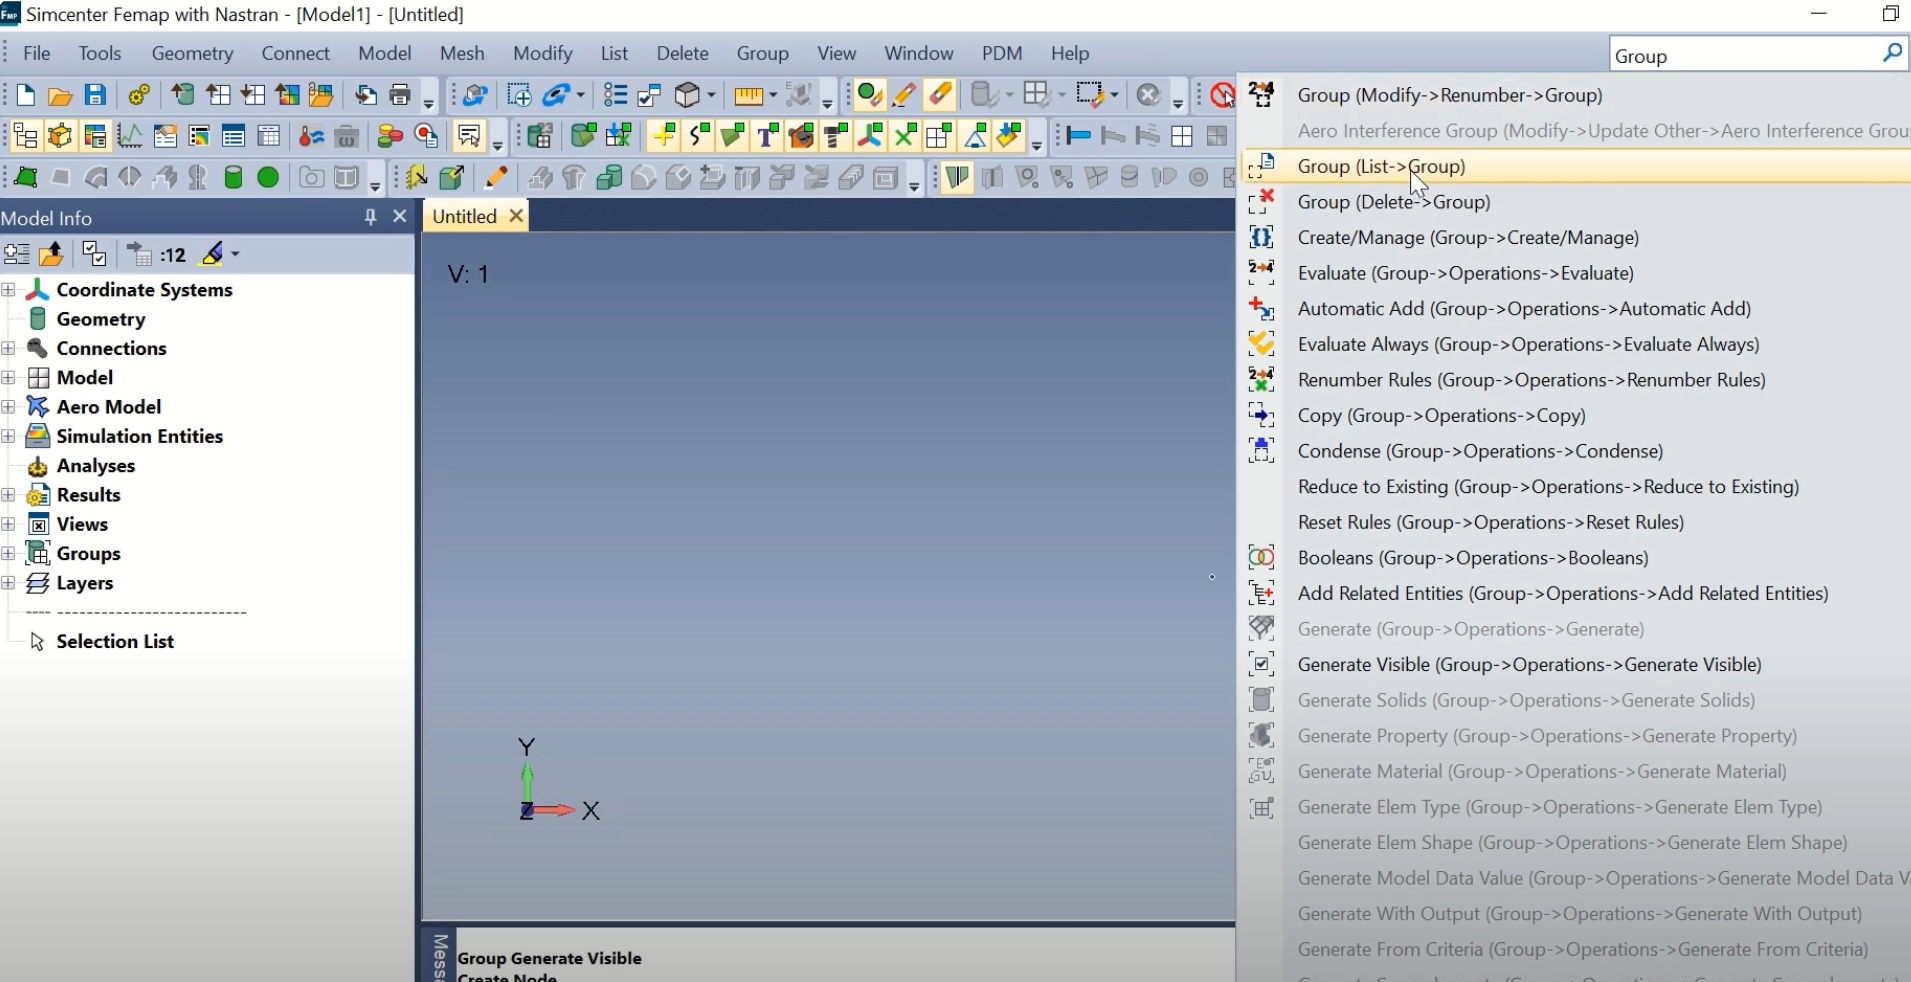Click the XY chart plotting icon

[129, 136]
